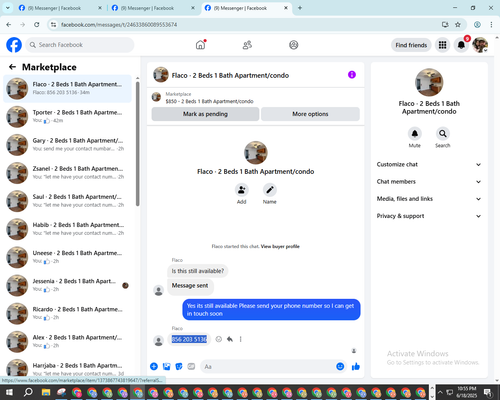The width and height of the screenshot is (500, 400).
Task: Open browser menu three dots
Action: [x=491, y=25]
